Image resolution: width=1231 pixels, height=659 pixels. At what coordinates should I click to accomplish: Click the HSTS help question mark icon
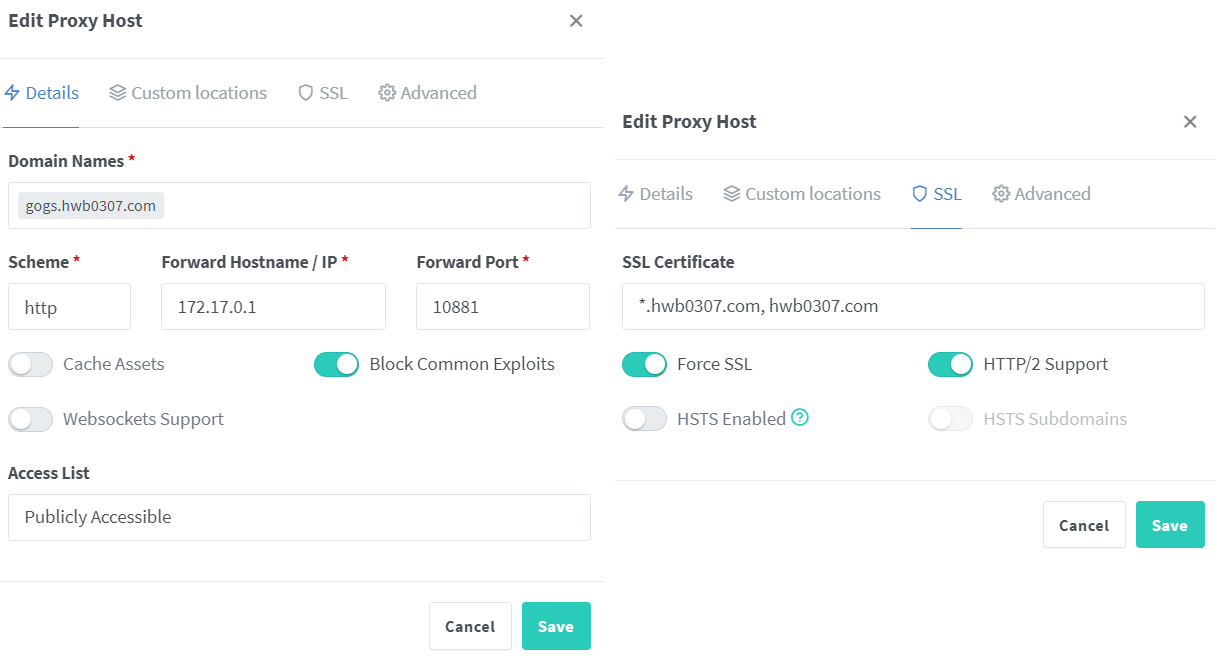click(x=800, y=418)
